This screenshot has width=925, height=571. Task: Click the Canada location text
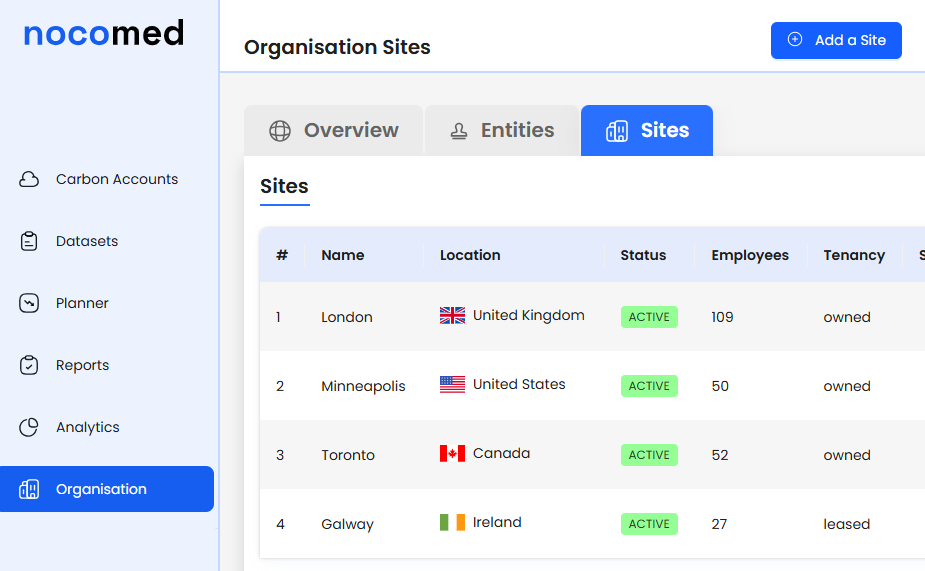pos(501,453)
